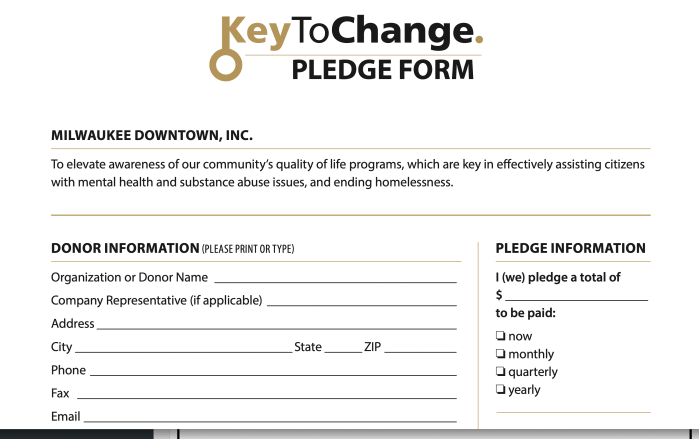699x439 pixels.
Task: Click the ZIP code field
Action: 420,347
